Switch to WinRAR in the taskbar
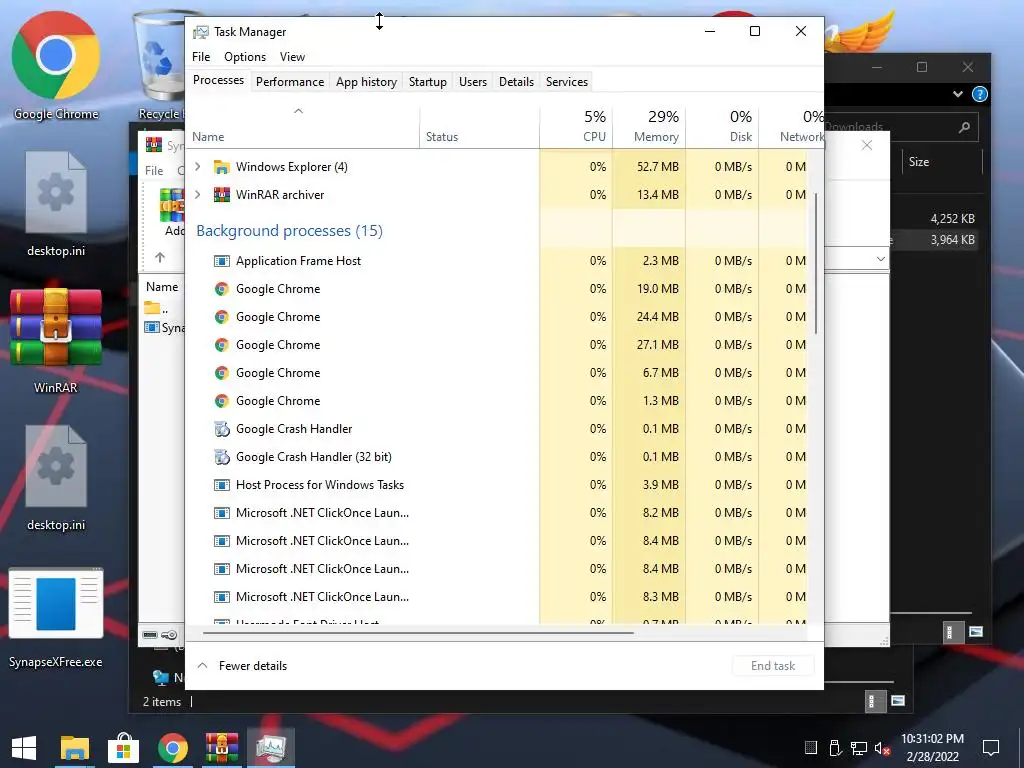The width and height of the screenshot is (1024, 768). pos(222,748)
